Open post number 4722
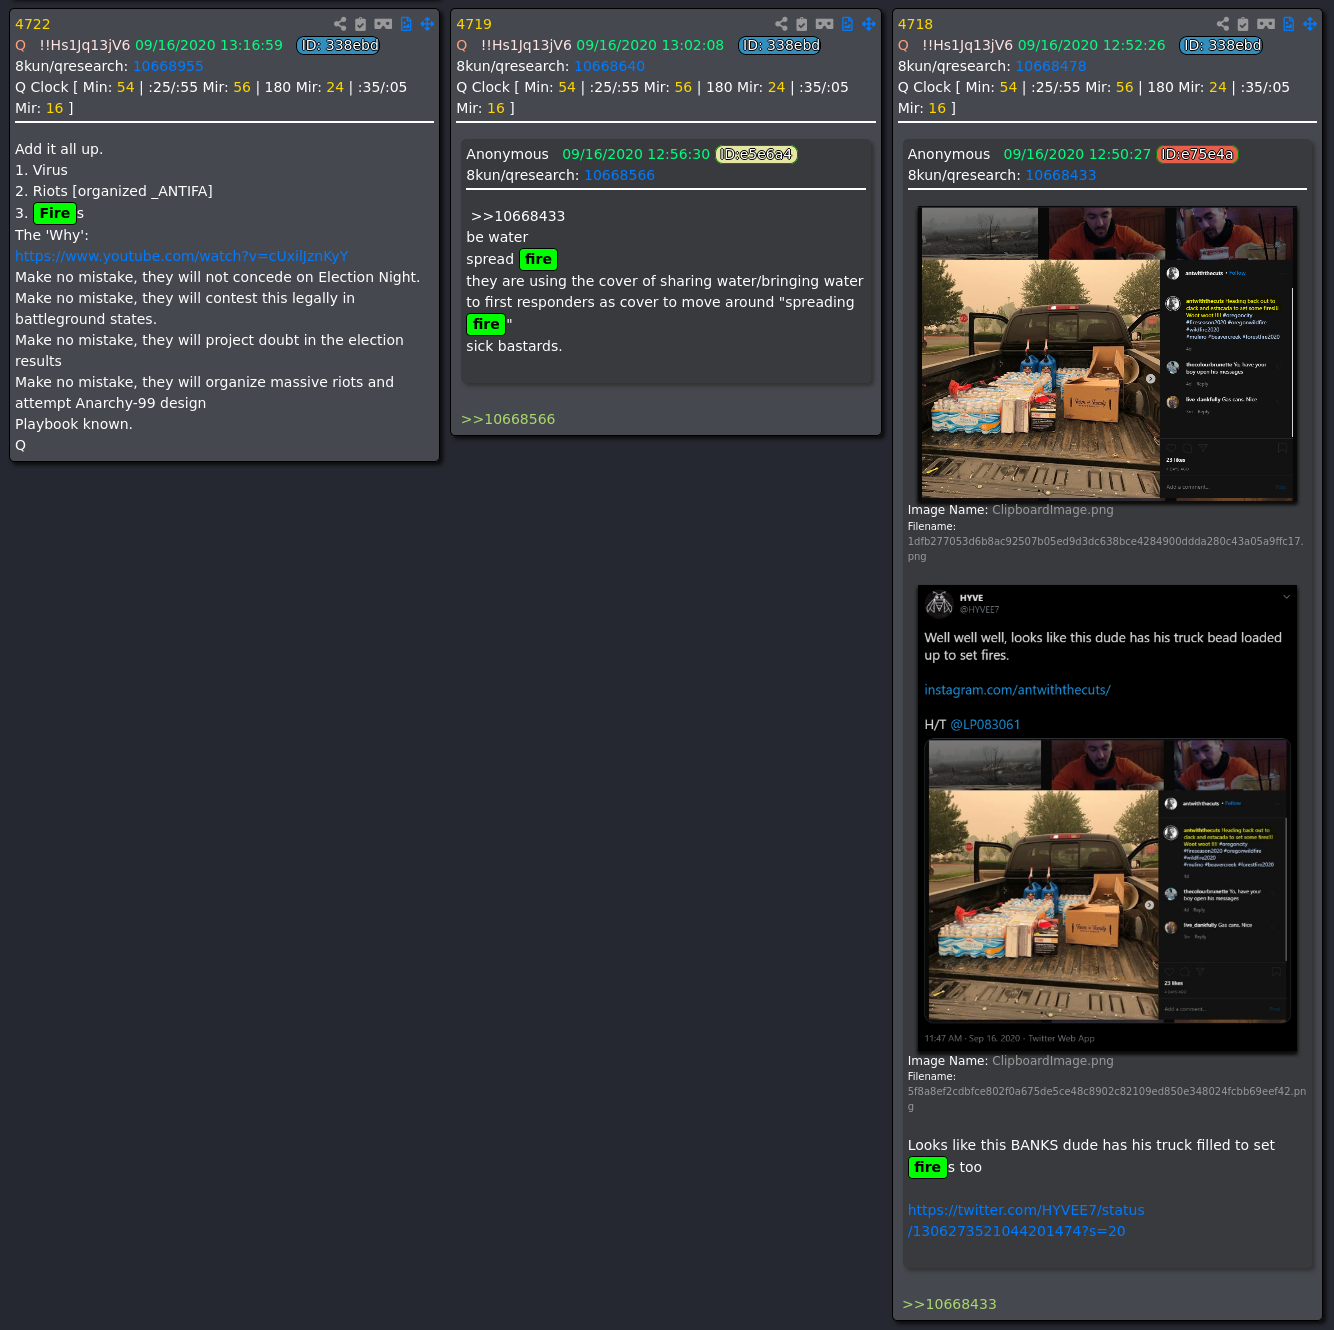The image size is (1334, 1330). pos(33,24)
